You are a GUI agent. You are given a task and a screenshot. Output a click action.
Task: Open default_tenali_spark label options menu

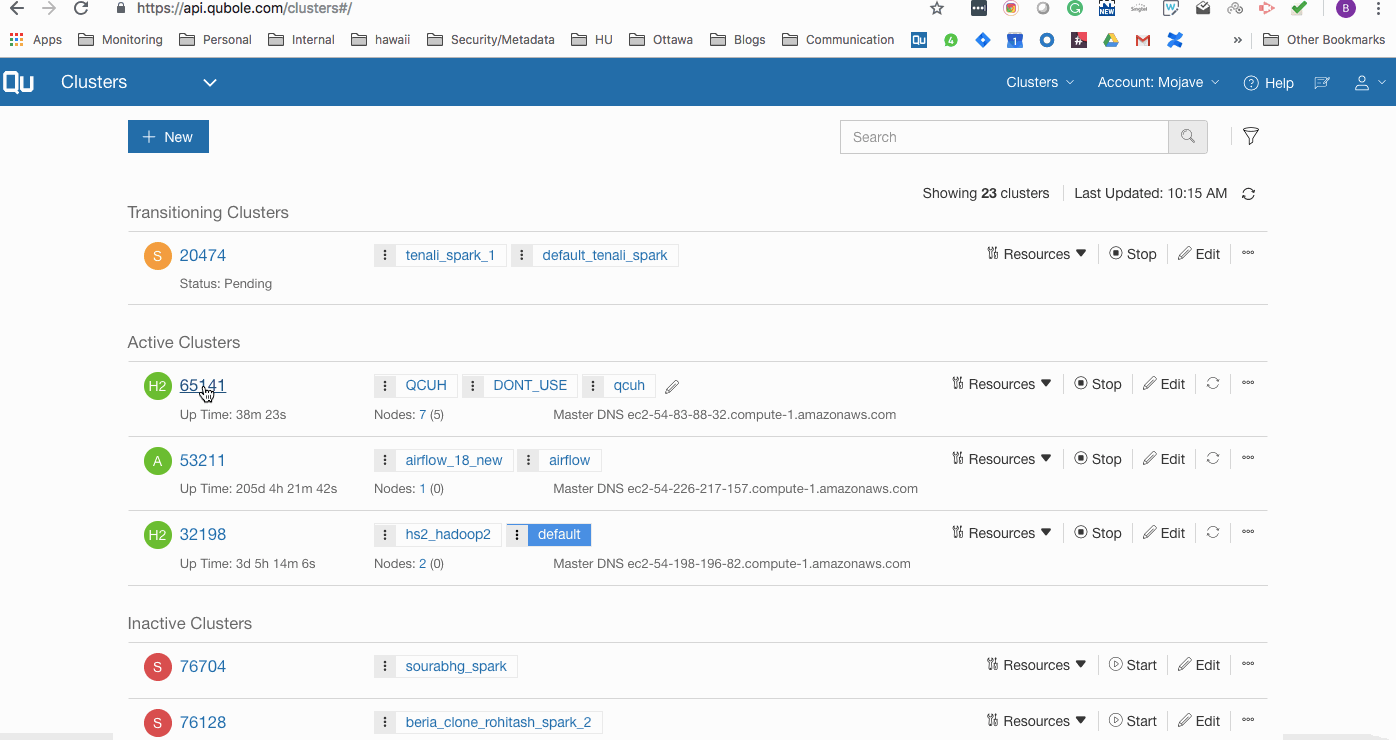click(522, 255)
